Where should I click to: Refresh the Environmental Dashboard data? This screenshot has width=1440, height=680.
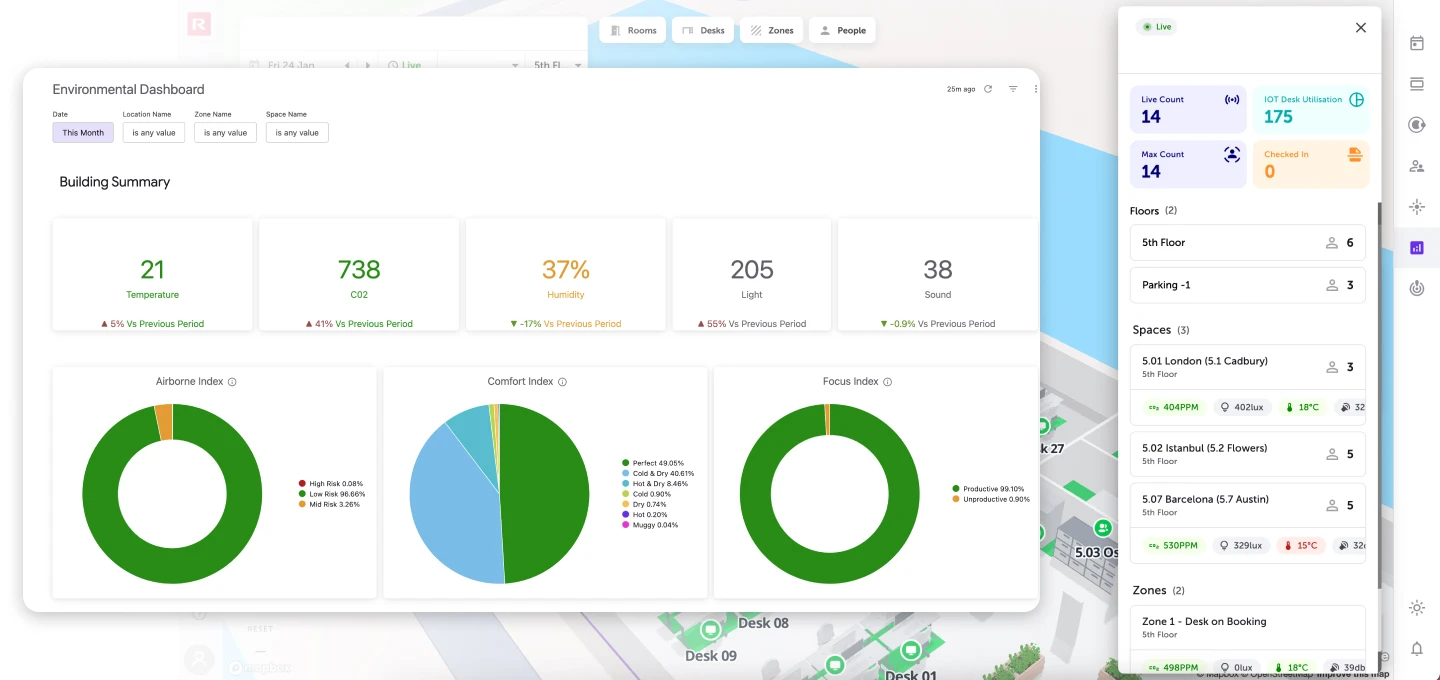click(x=988, y=89)
